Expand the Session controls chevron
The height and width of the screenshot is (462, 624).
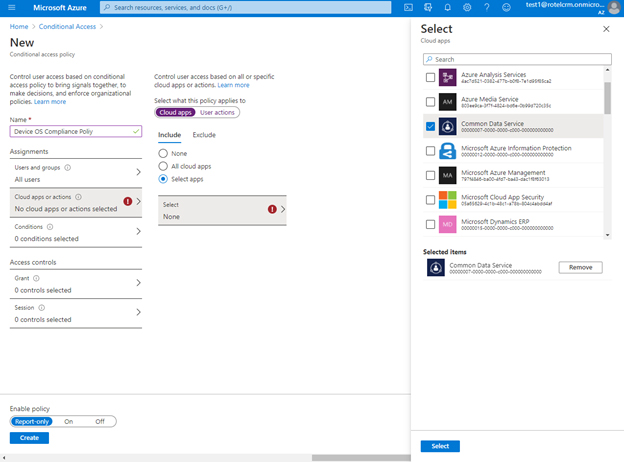(x=138, y=312)
